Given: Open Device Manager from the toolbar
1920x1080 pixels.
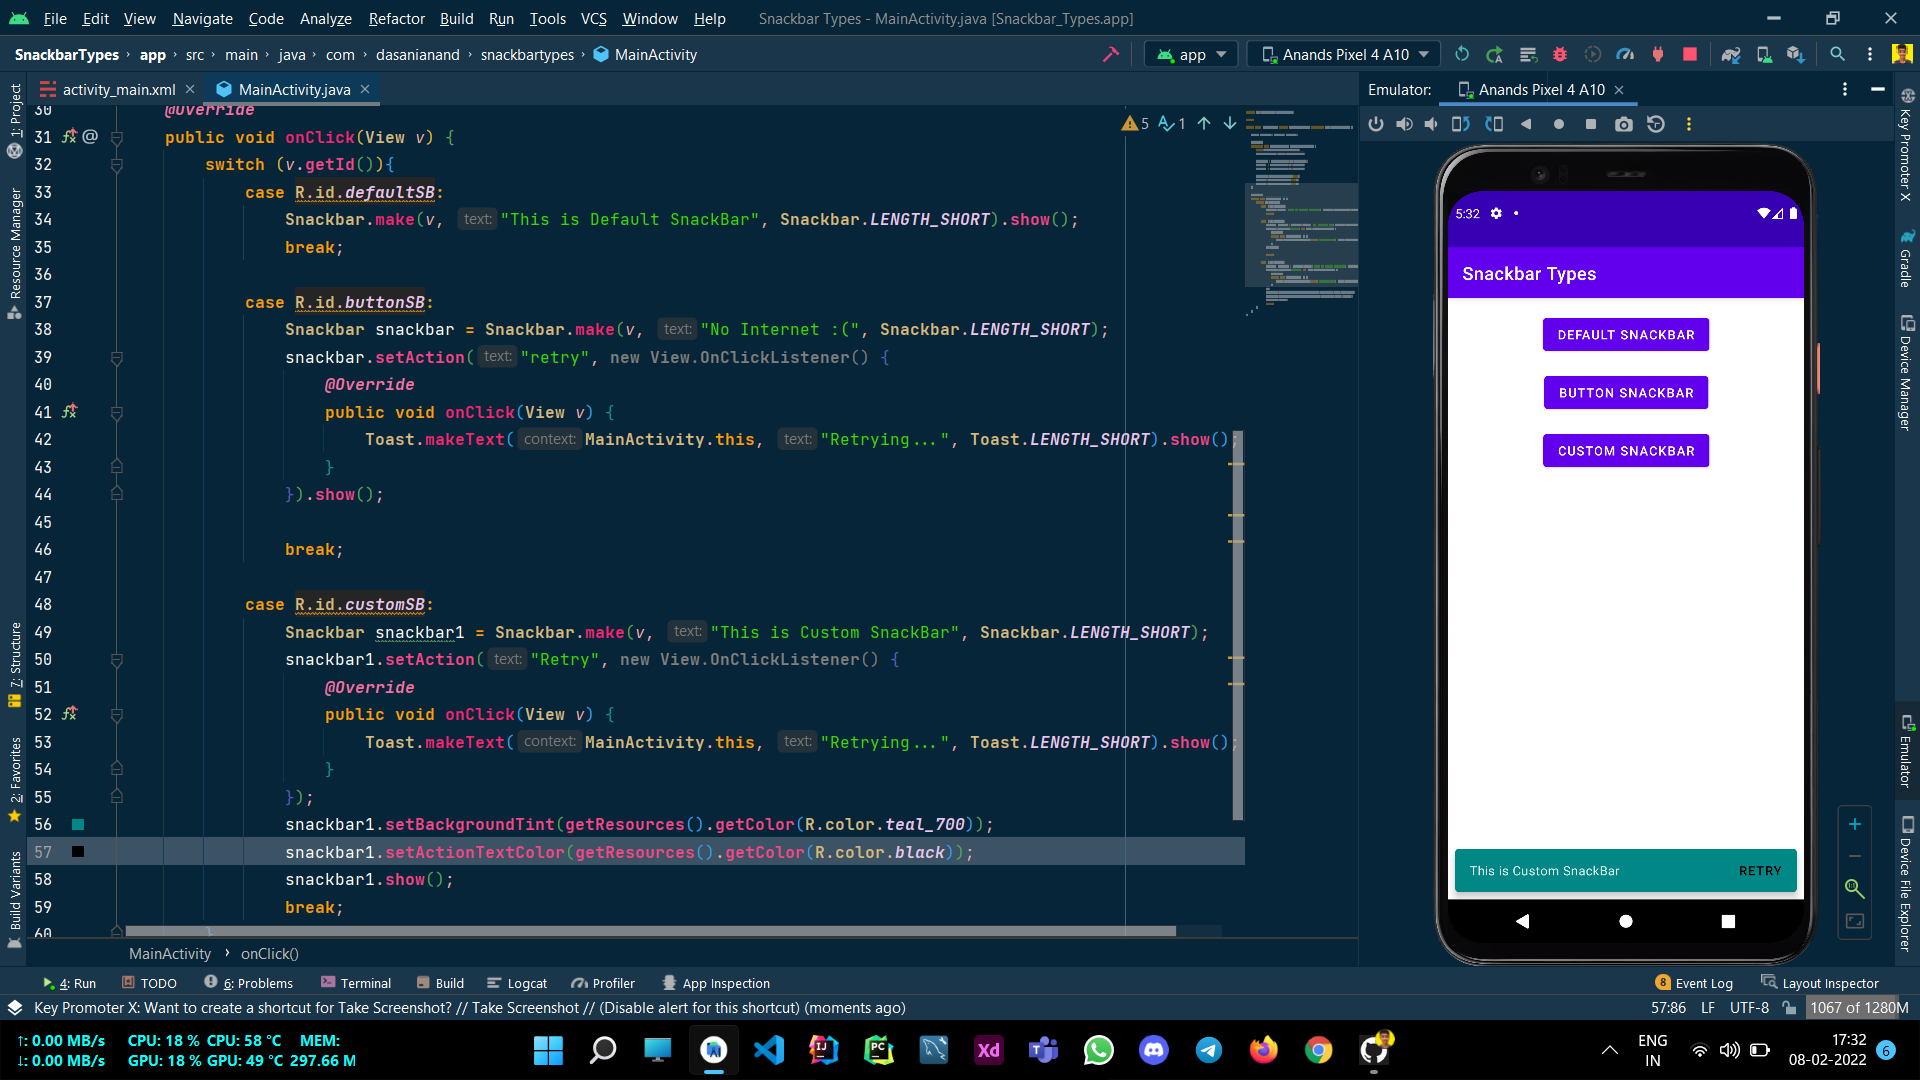Looking at the screenshot, I should (1764, 54).
